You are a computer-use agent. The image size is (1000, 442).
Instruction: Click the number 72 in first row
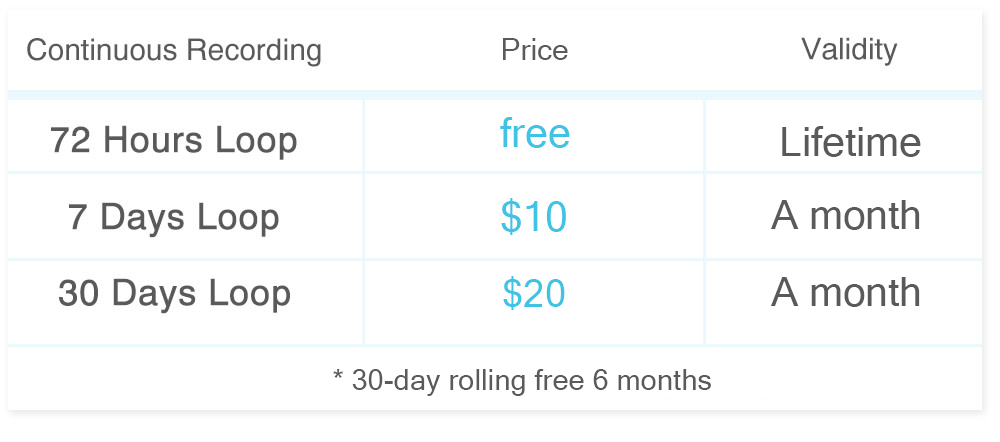coord(71,140)
